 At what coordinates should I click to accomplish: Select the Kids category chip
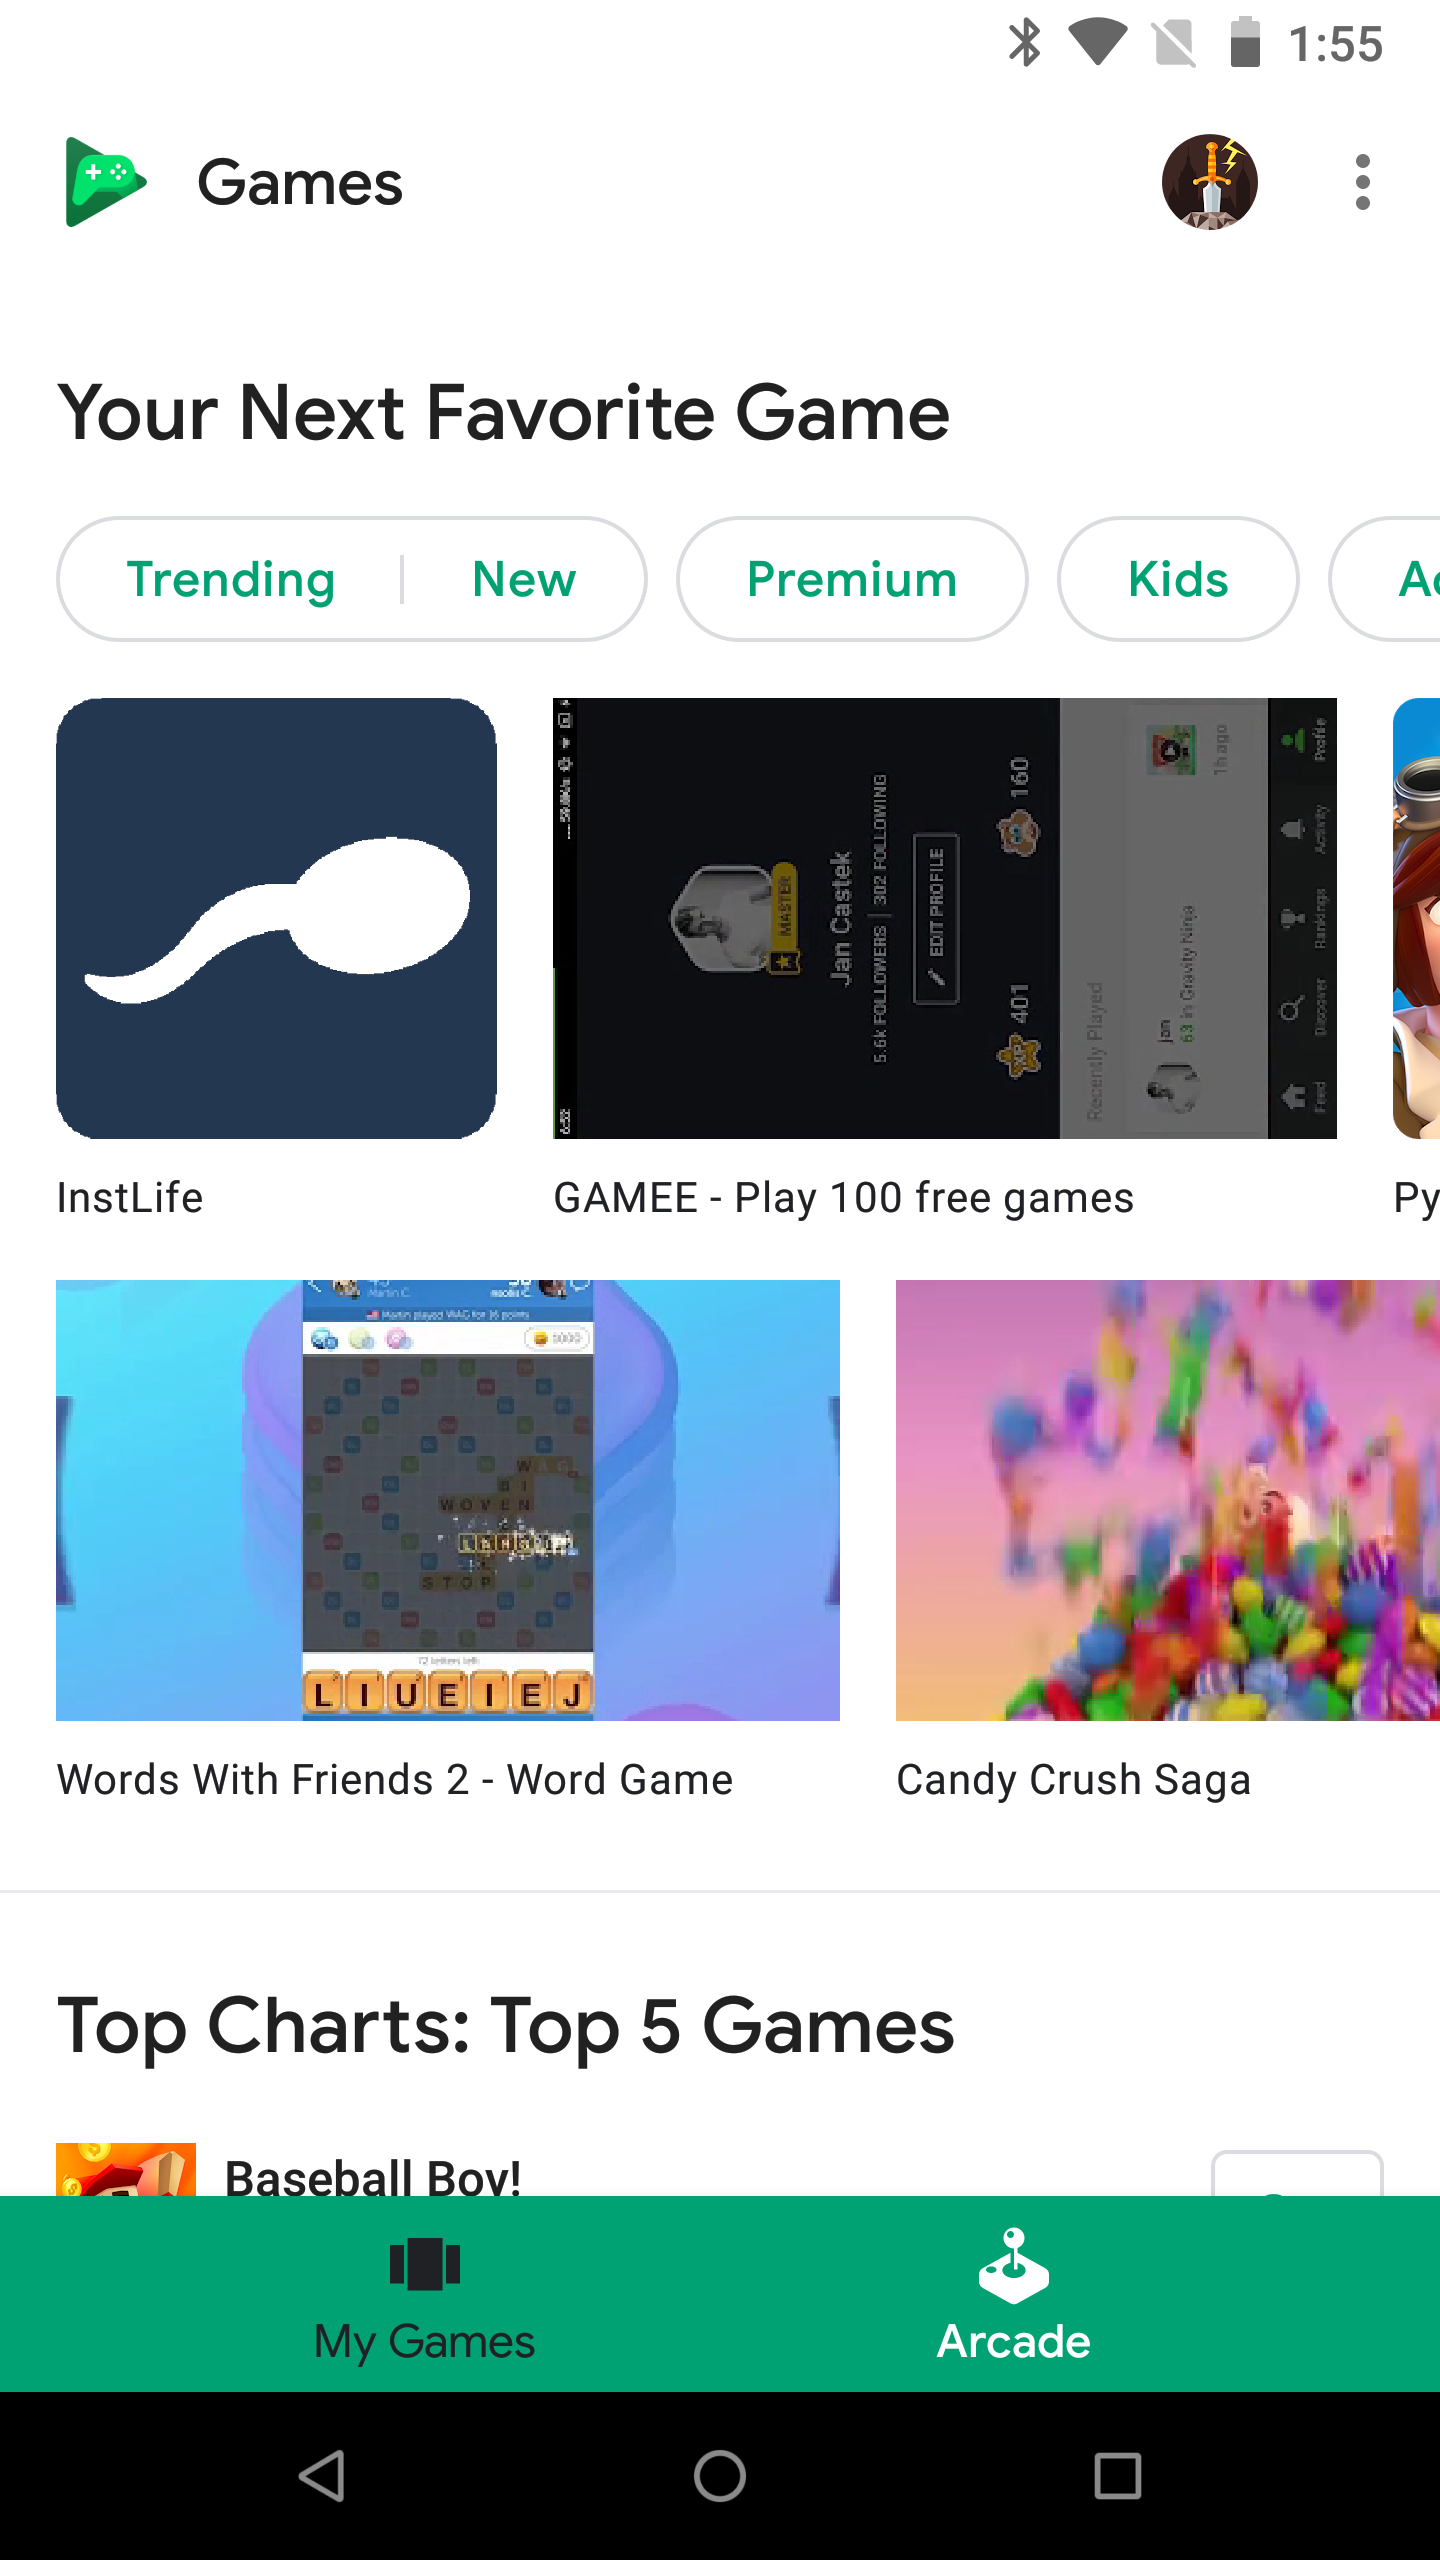pyautogui.click(x=1178, y=579)
